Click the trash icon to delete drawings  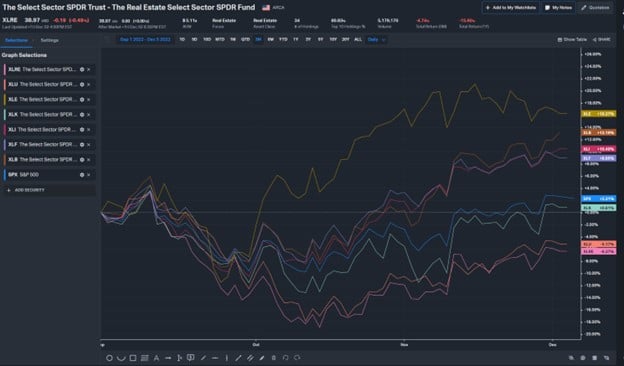(x=274, y=358)
